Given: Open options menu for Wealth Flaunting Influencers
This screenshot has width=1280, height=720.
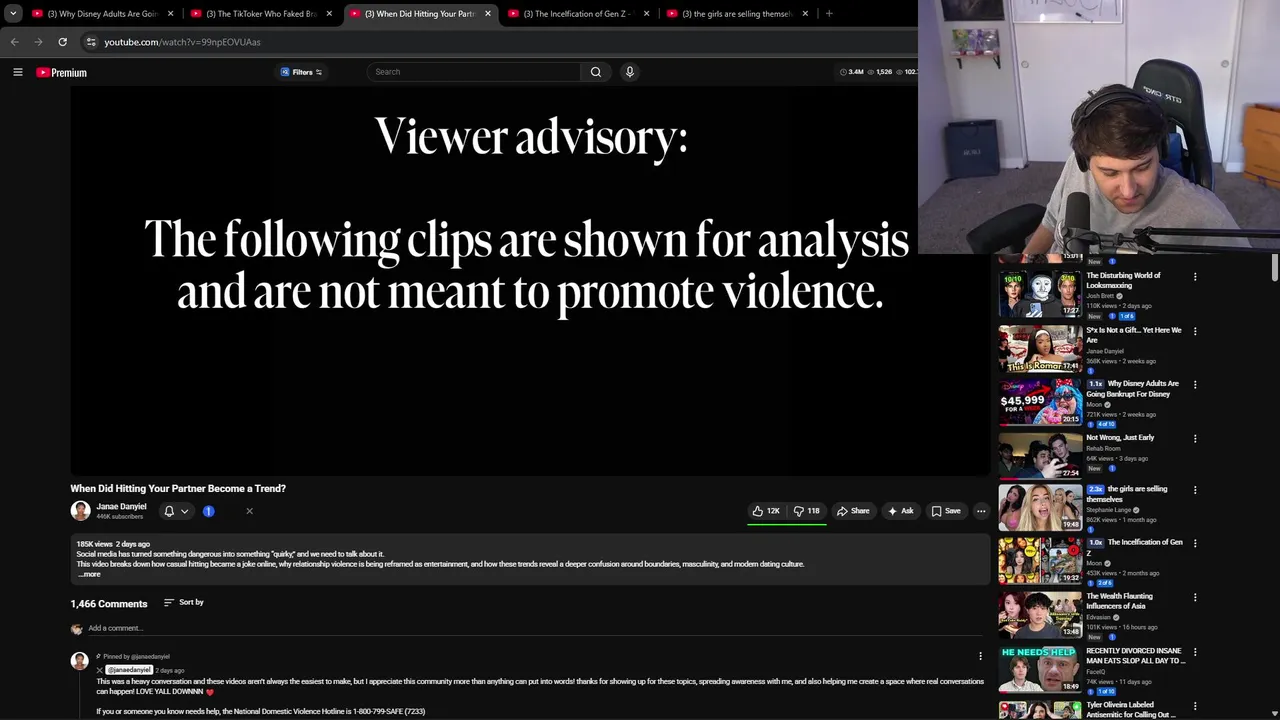Looking at the screenshot, I should pos(1195,599).
